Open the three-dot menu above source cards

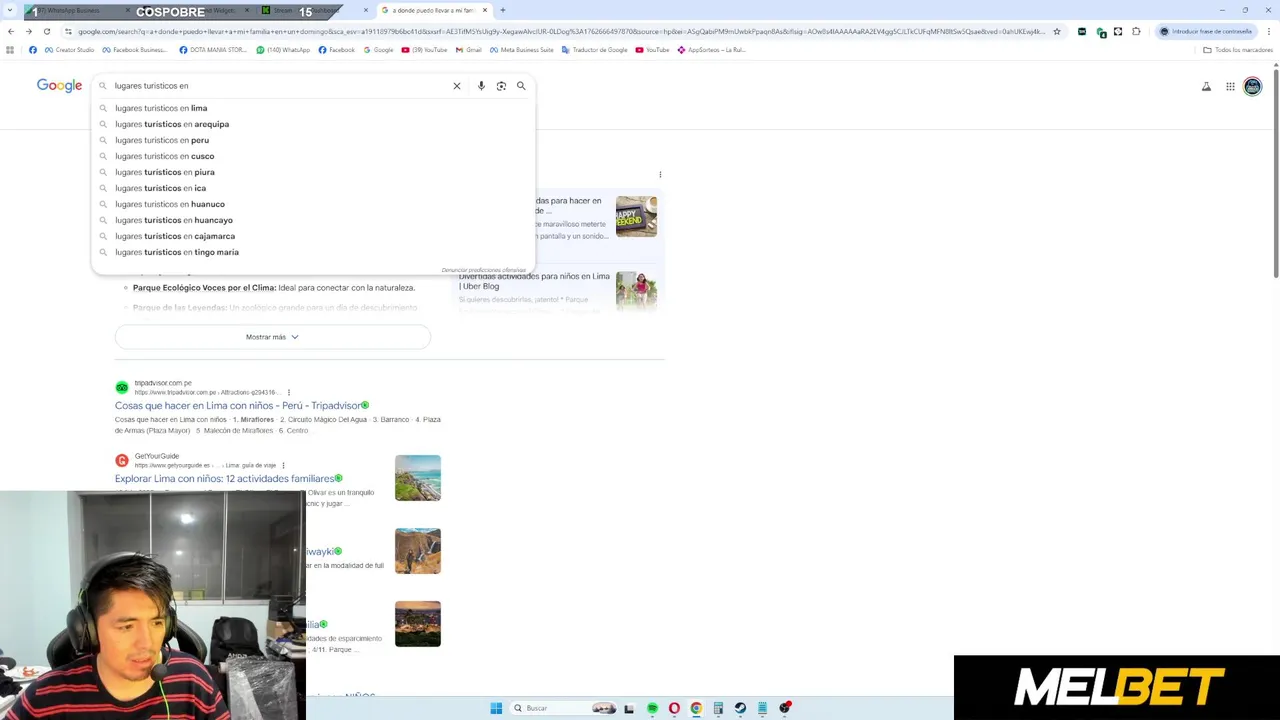(x=660, y=175)
